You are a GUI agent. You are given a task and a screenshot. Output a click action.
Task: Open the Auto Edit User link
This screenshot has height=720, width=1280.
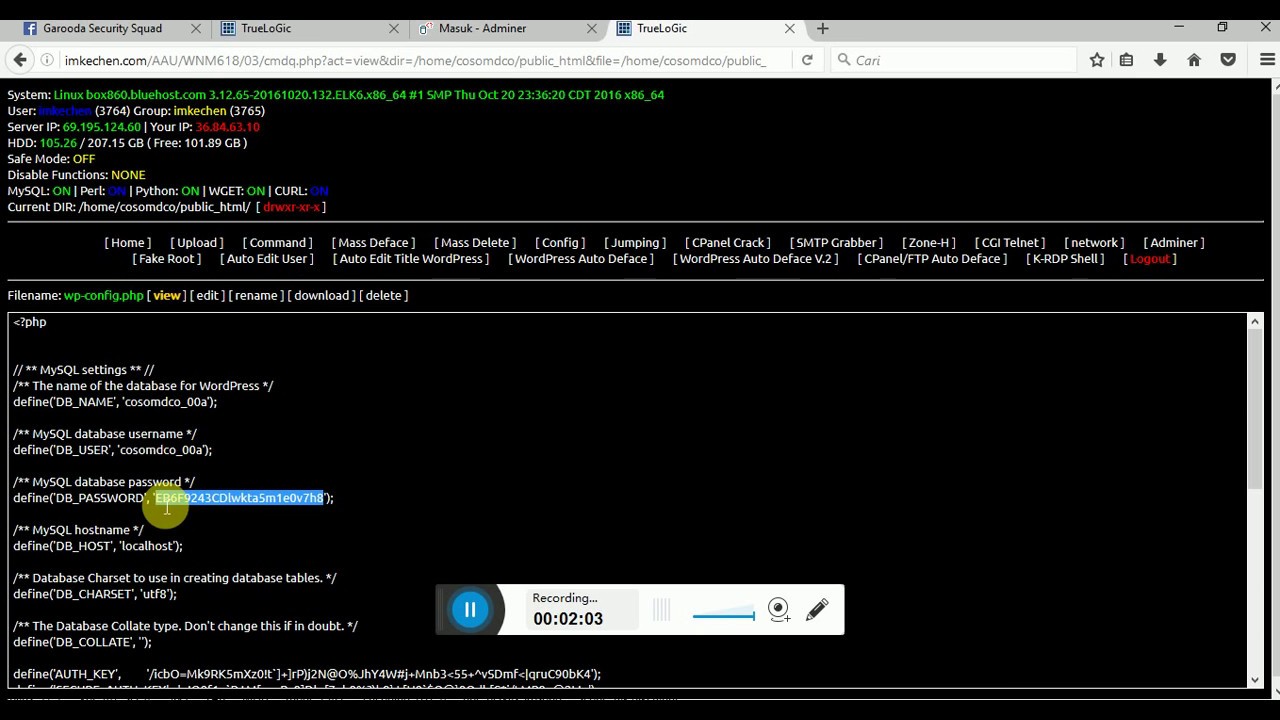(267, 259)
